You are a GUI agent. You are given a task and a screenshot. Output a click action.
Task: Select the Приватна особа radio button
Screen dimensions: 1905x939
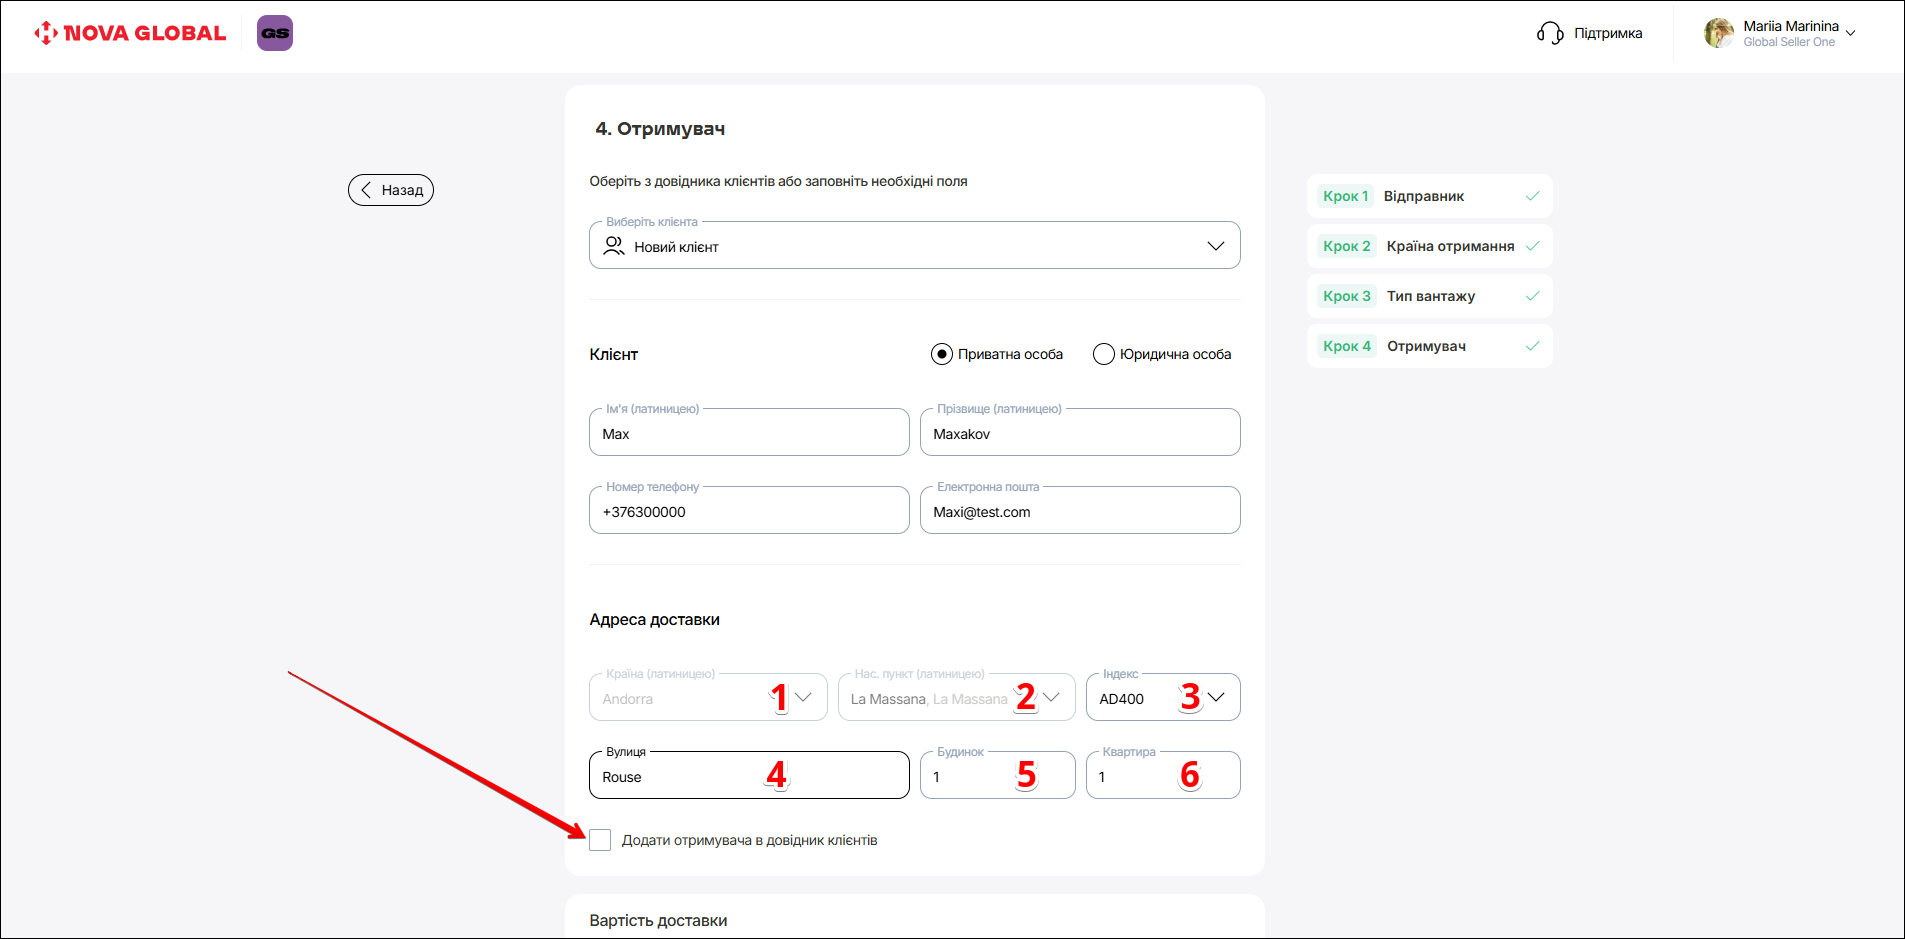941,354
